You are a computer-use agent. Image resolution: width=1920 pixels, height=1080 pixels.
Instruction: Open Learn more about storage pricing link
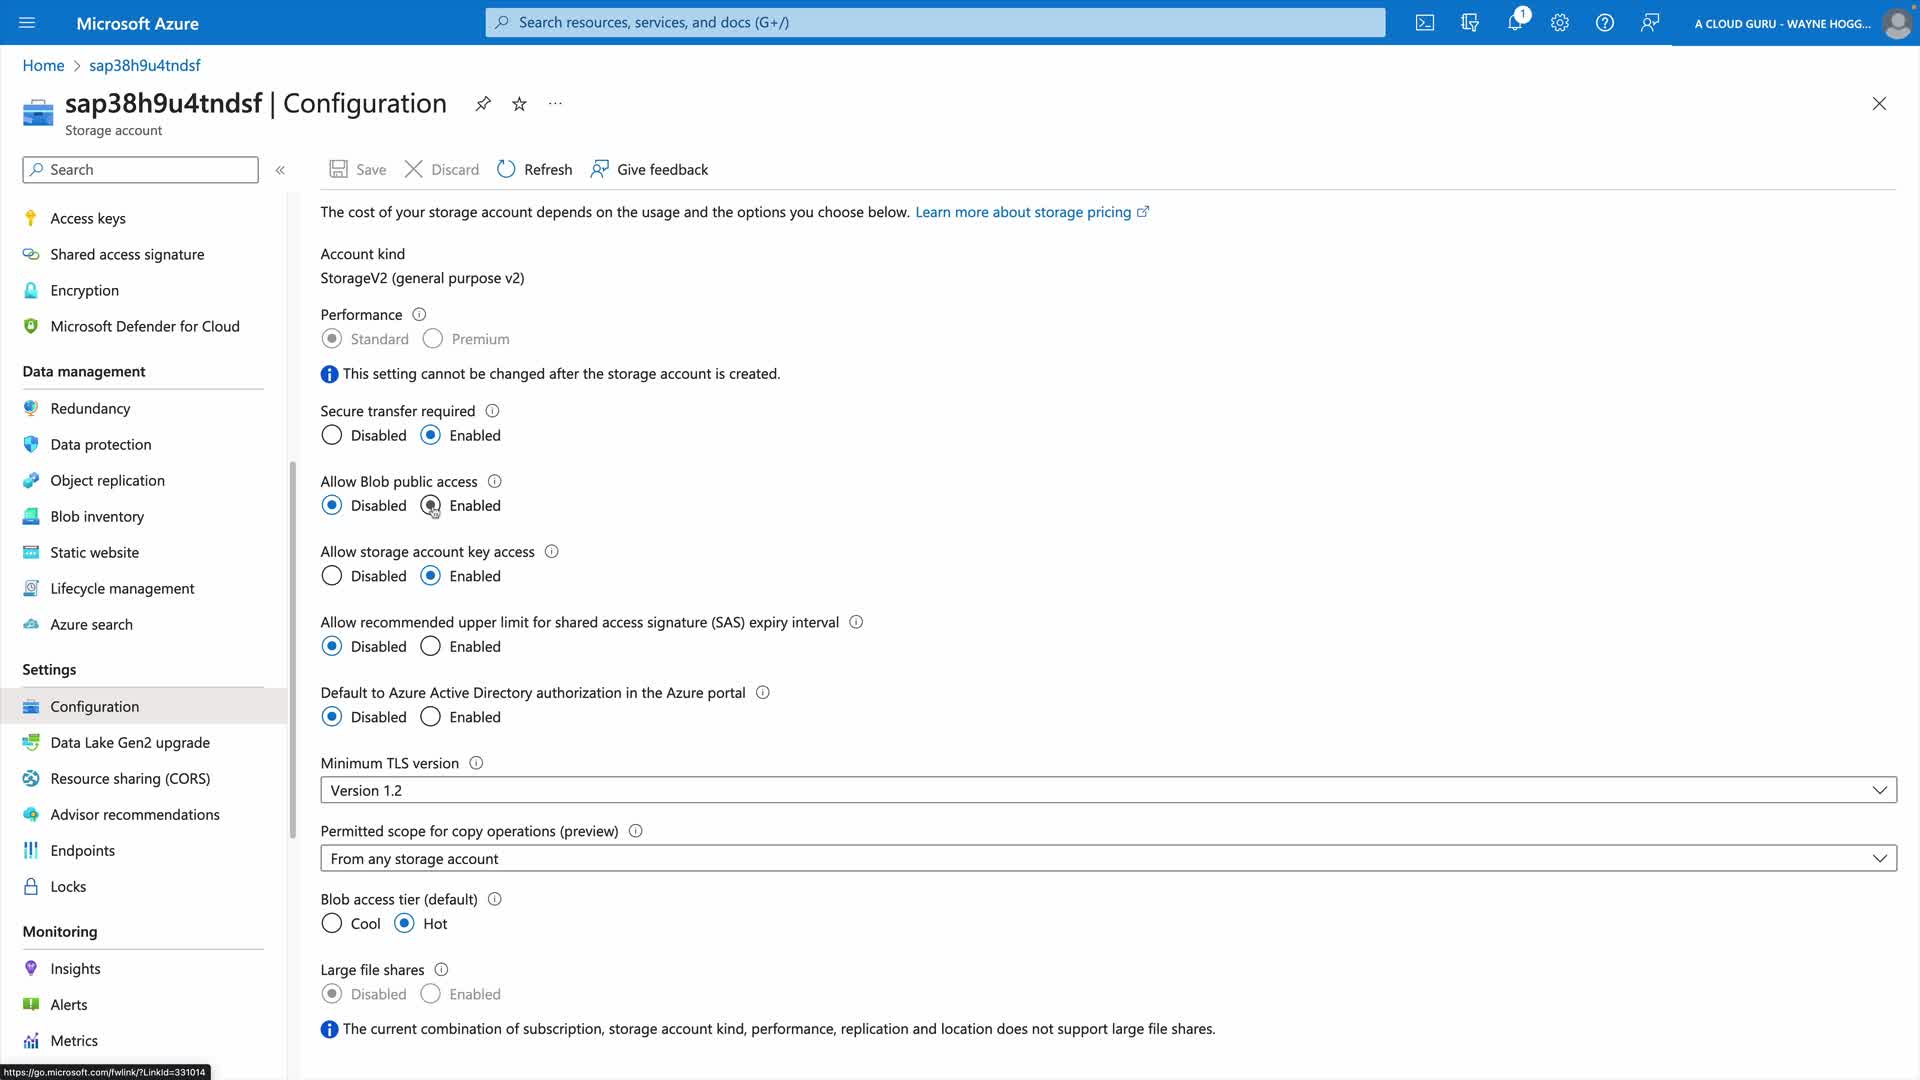point(1023,212)
